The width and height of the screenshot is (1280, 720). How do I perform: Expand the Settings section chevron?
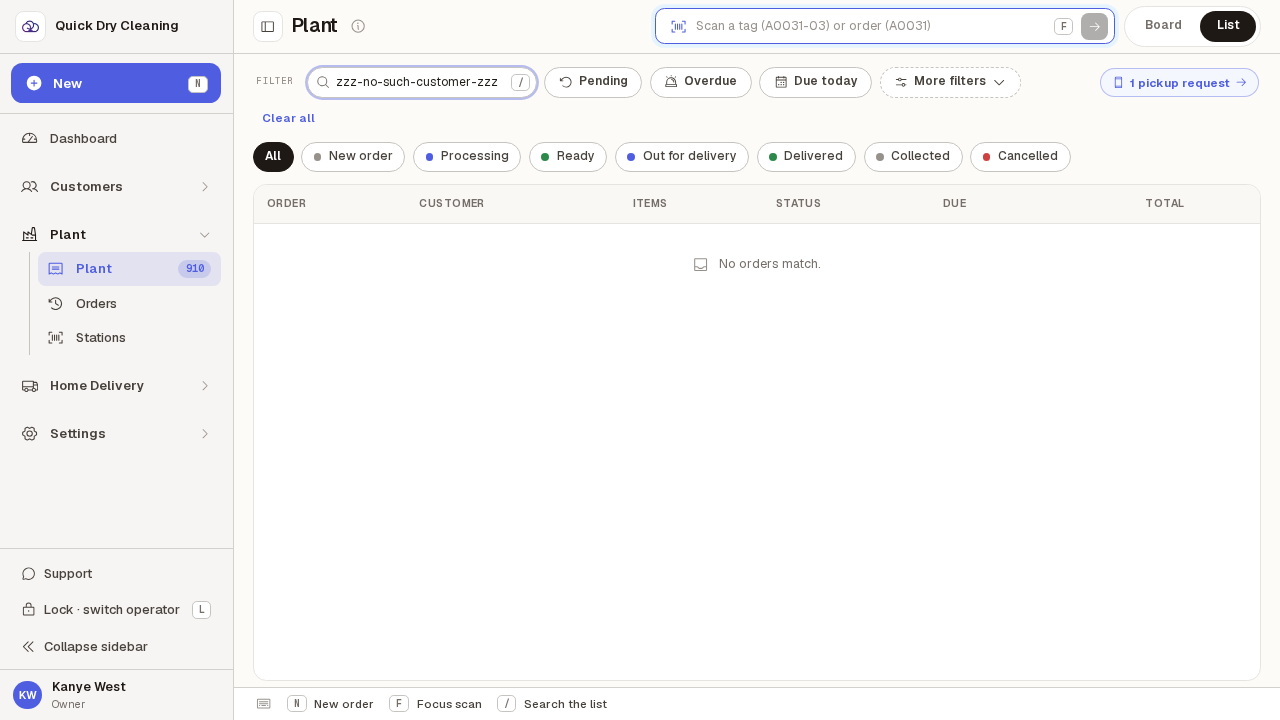(205, 434)
